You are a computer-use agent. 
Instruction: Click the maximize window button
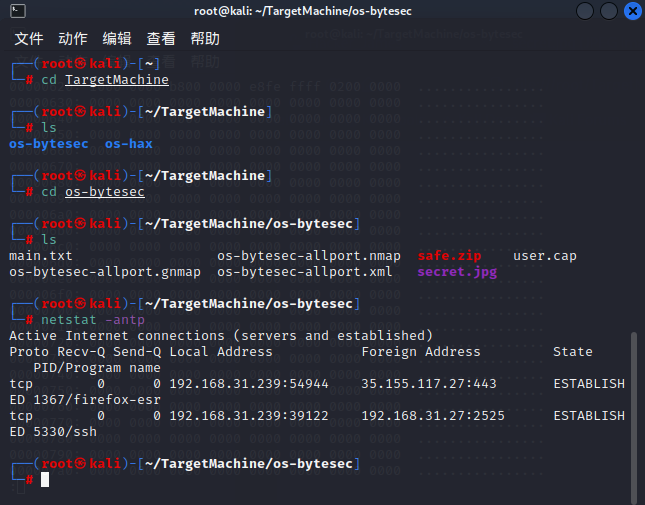click(x=609, y=11)
